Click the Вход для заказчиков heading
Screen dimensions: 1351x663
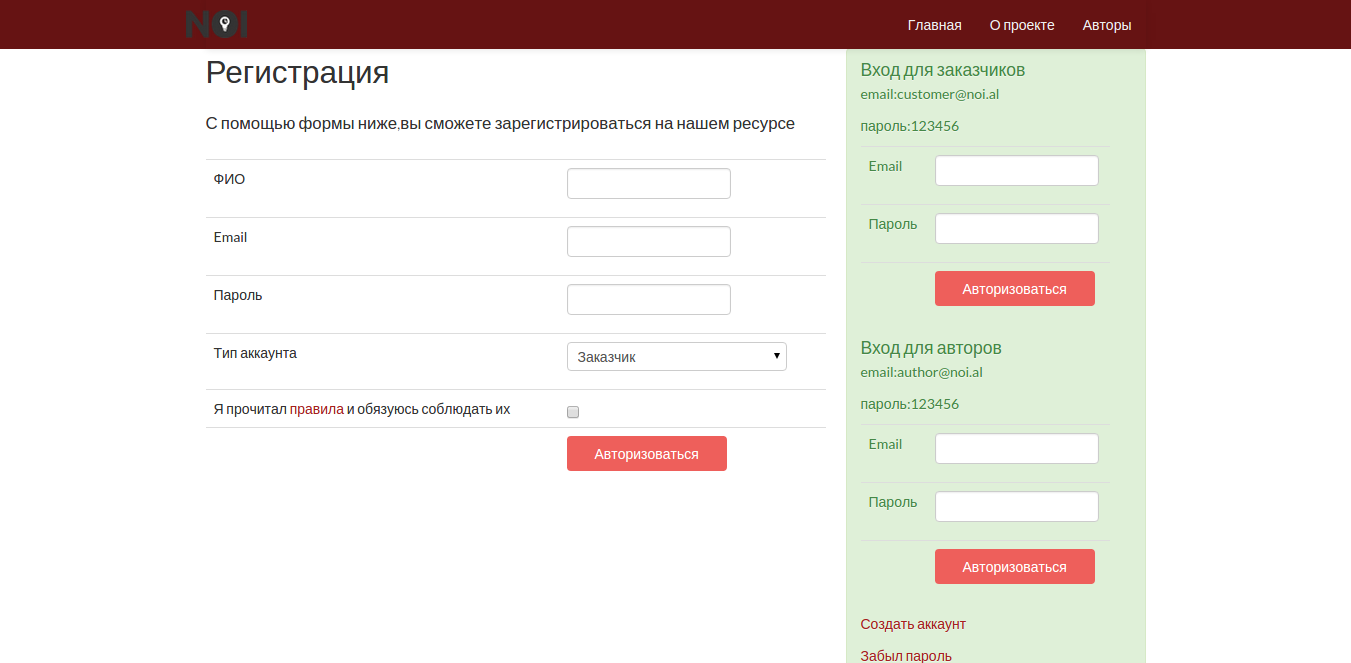[x=942, y=70]
